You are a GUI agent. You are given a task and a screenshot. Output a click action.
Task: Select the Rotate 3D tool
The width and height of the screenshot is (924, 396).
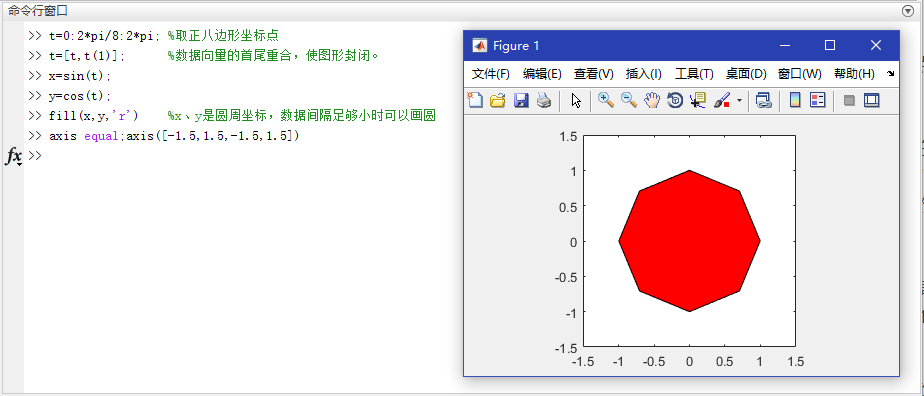[675, 100]
